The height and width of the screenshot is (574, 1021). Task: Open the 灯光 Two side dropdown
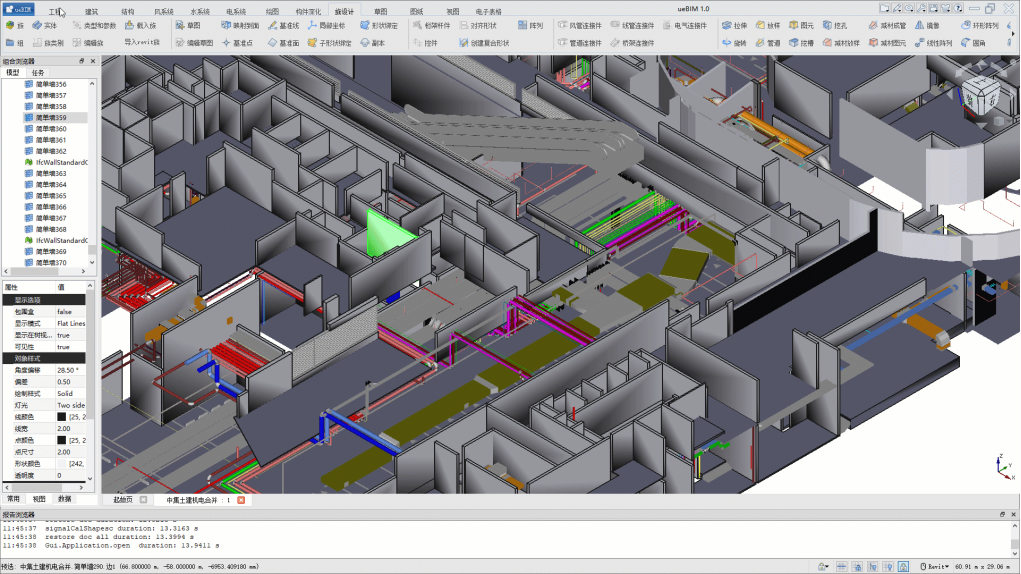70,405
